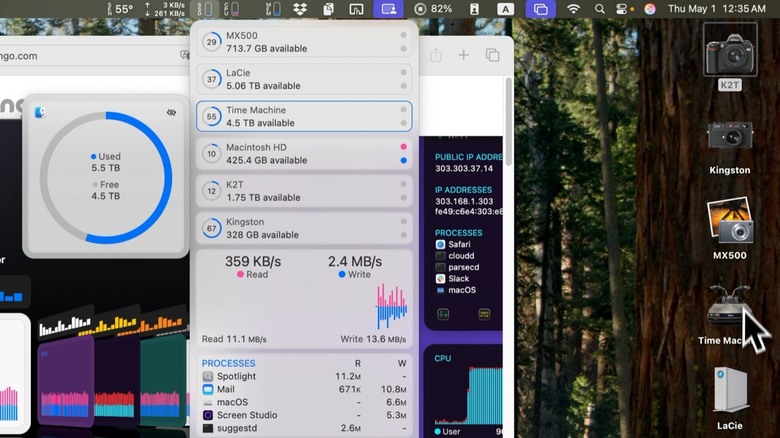This screenshot has height=438, width=780.
Task: Select the suggestd process row
Action: pyautogui.click(x=304, y=428)
